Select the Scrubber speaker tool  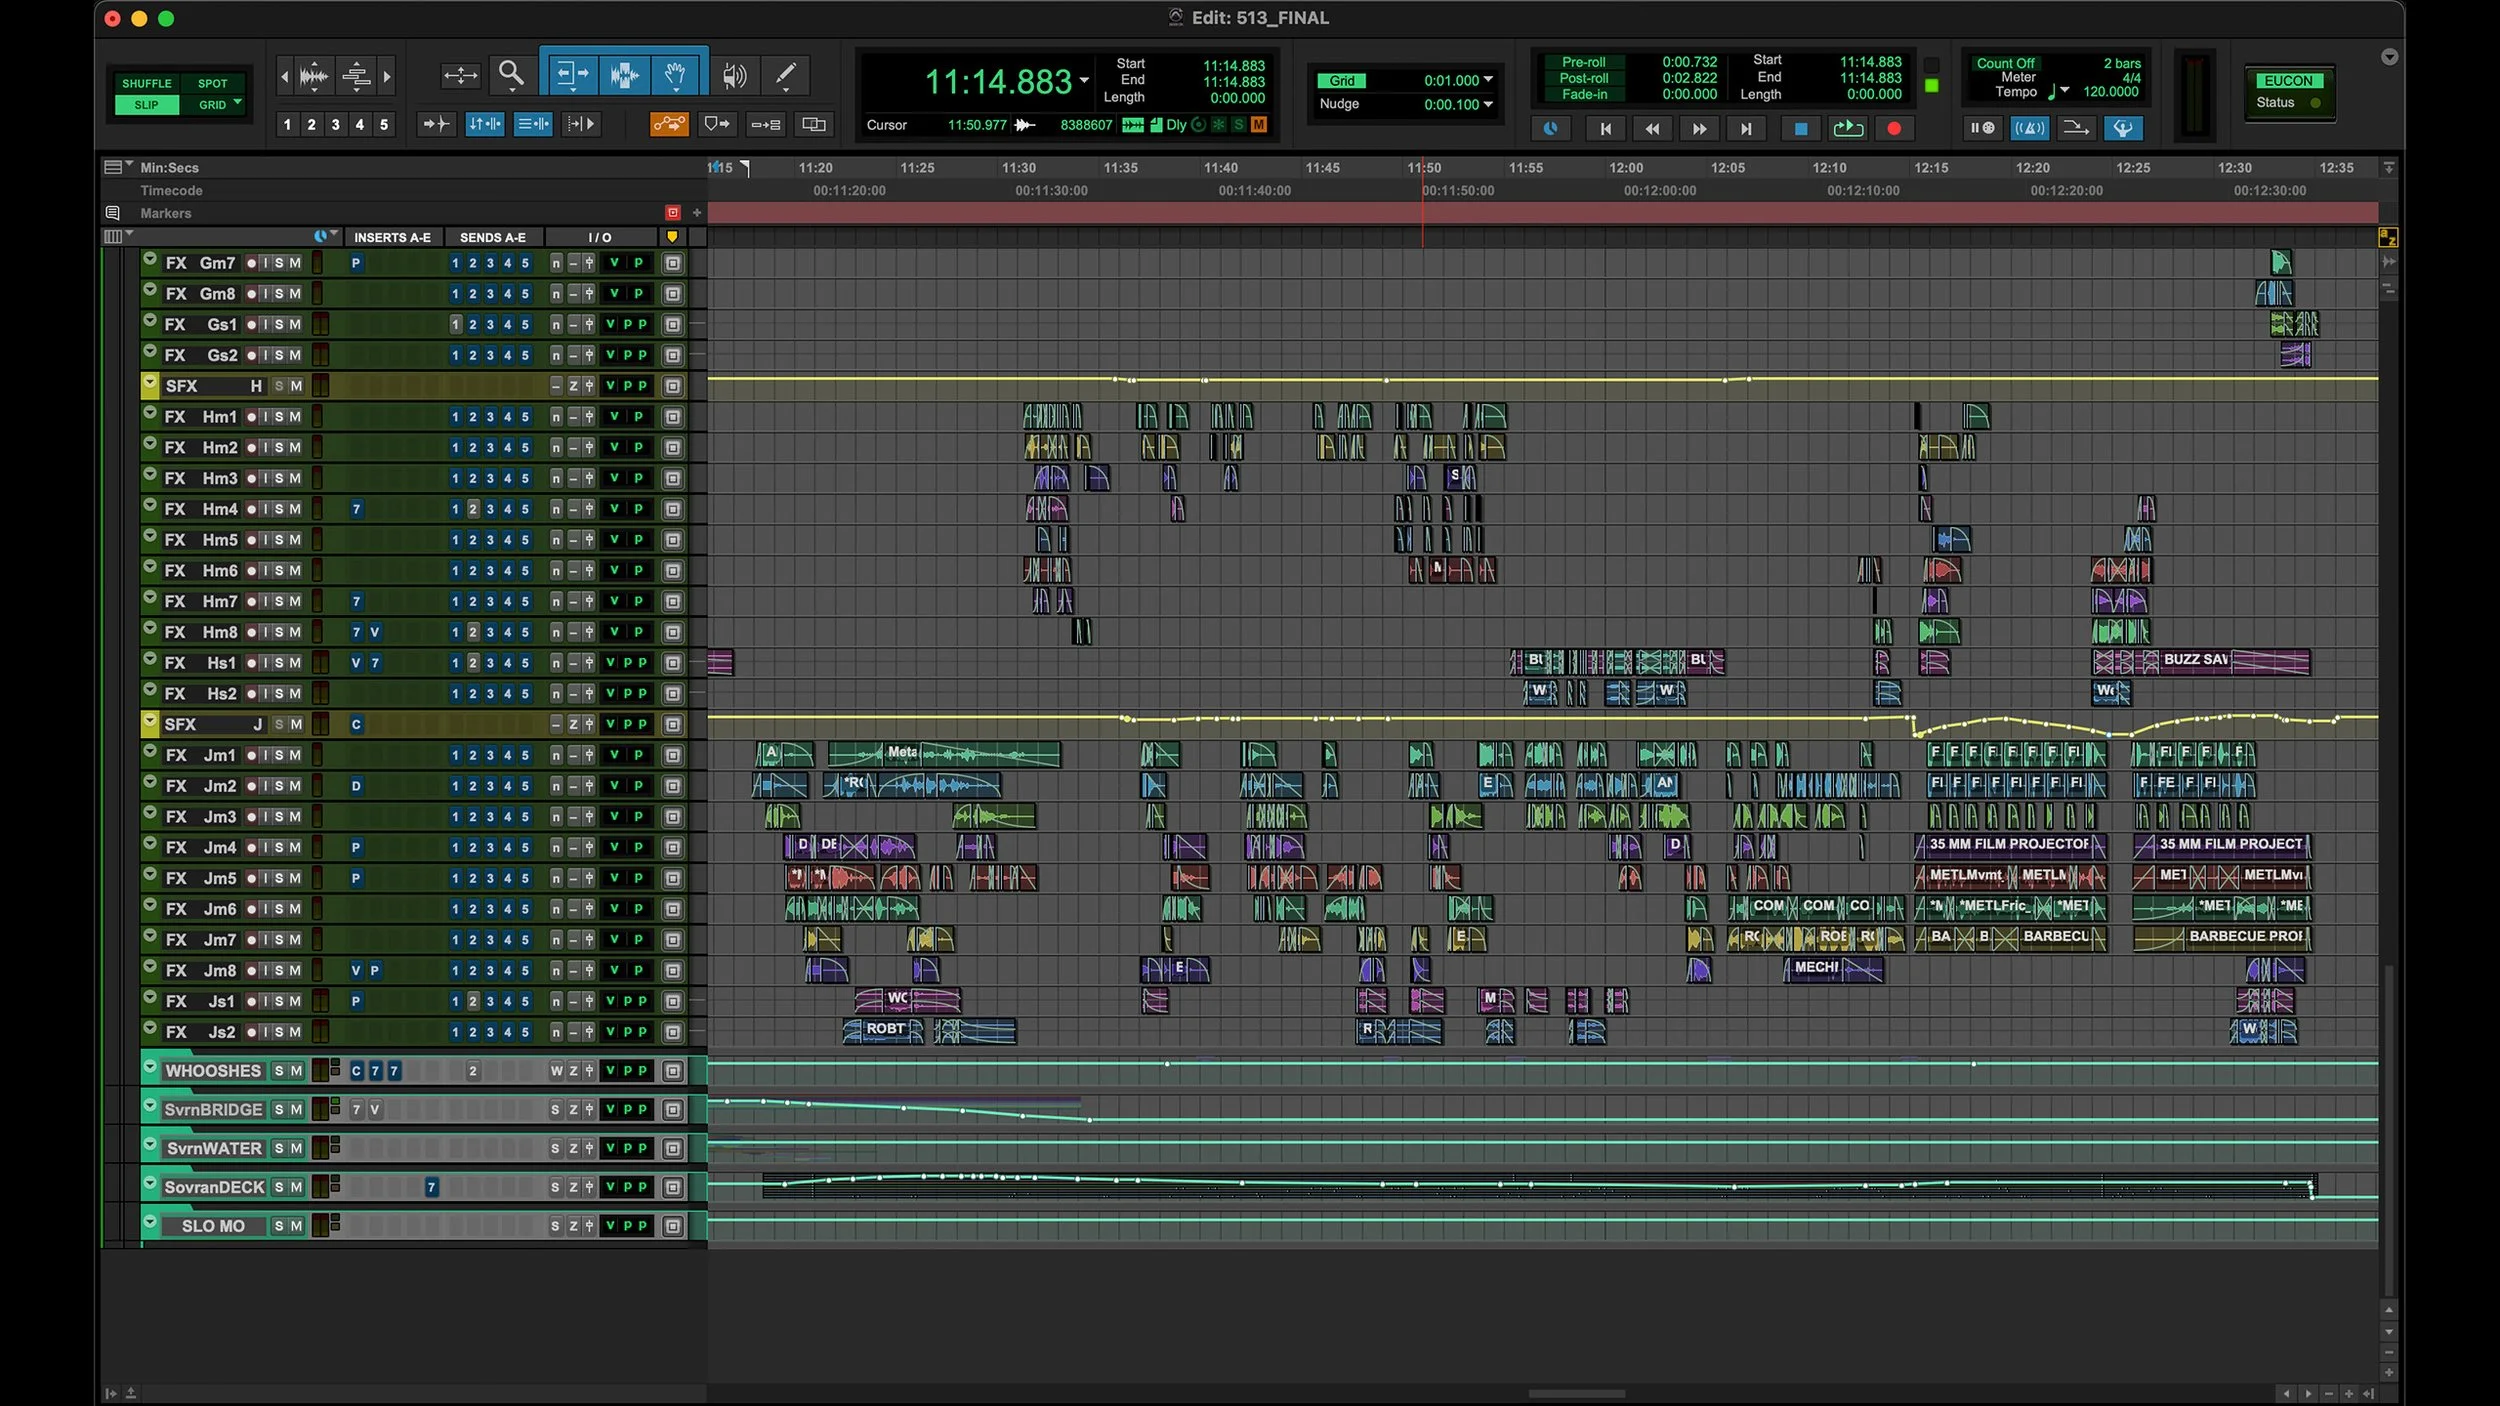point(734,75)
